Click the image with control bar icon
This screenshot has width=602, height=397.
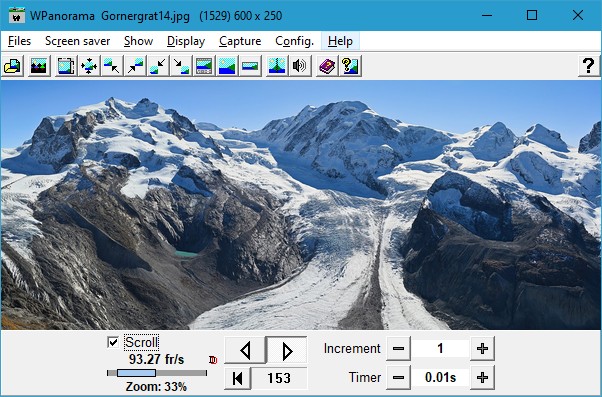pos(204,66)
